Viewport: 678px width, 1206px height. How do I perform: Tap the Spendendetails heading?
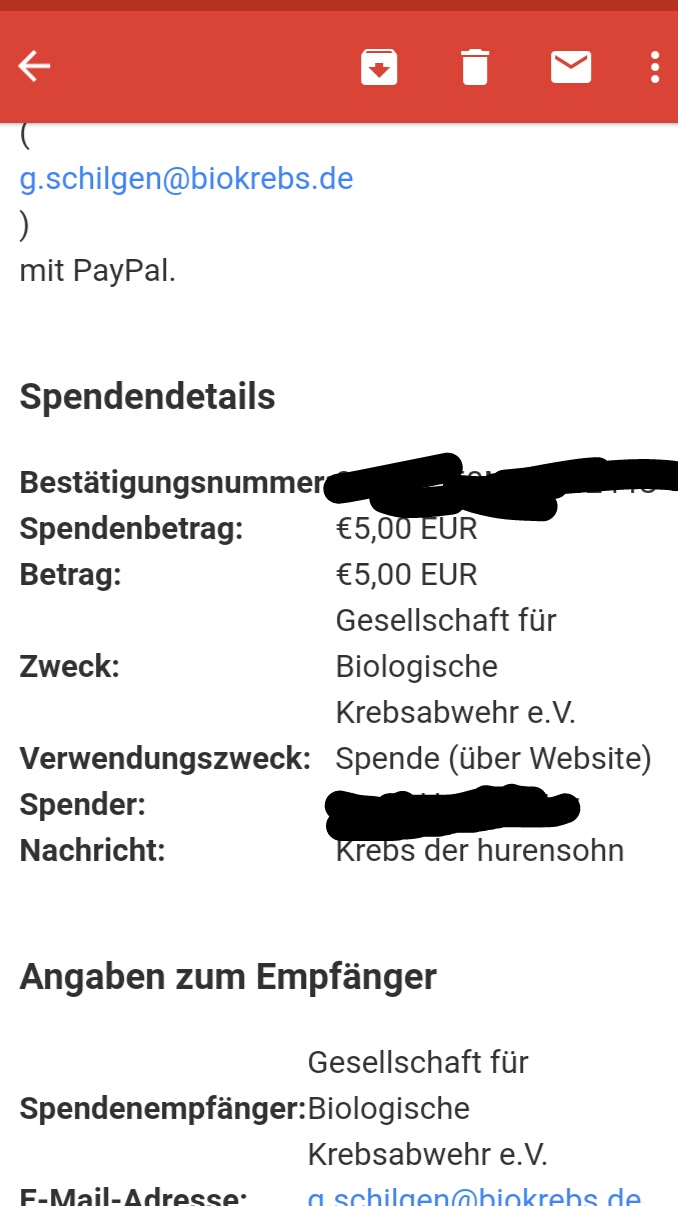[147, 397]
